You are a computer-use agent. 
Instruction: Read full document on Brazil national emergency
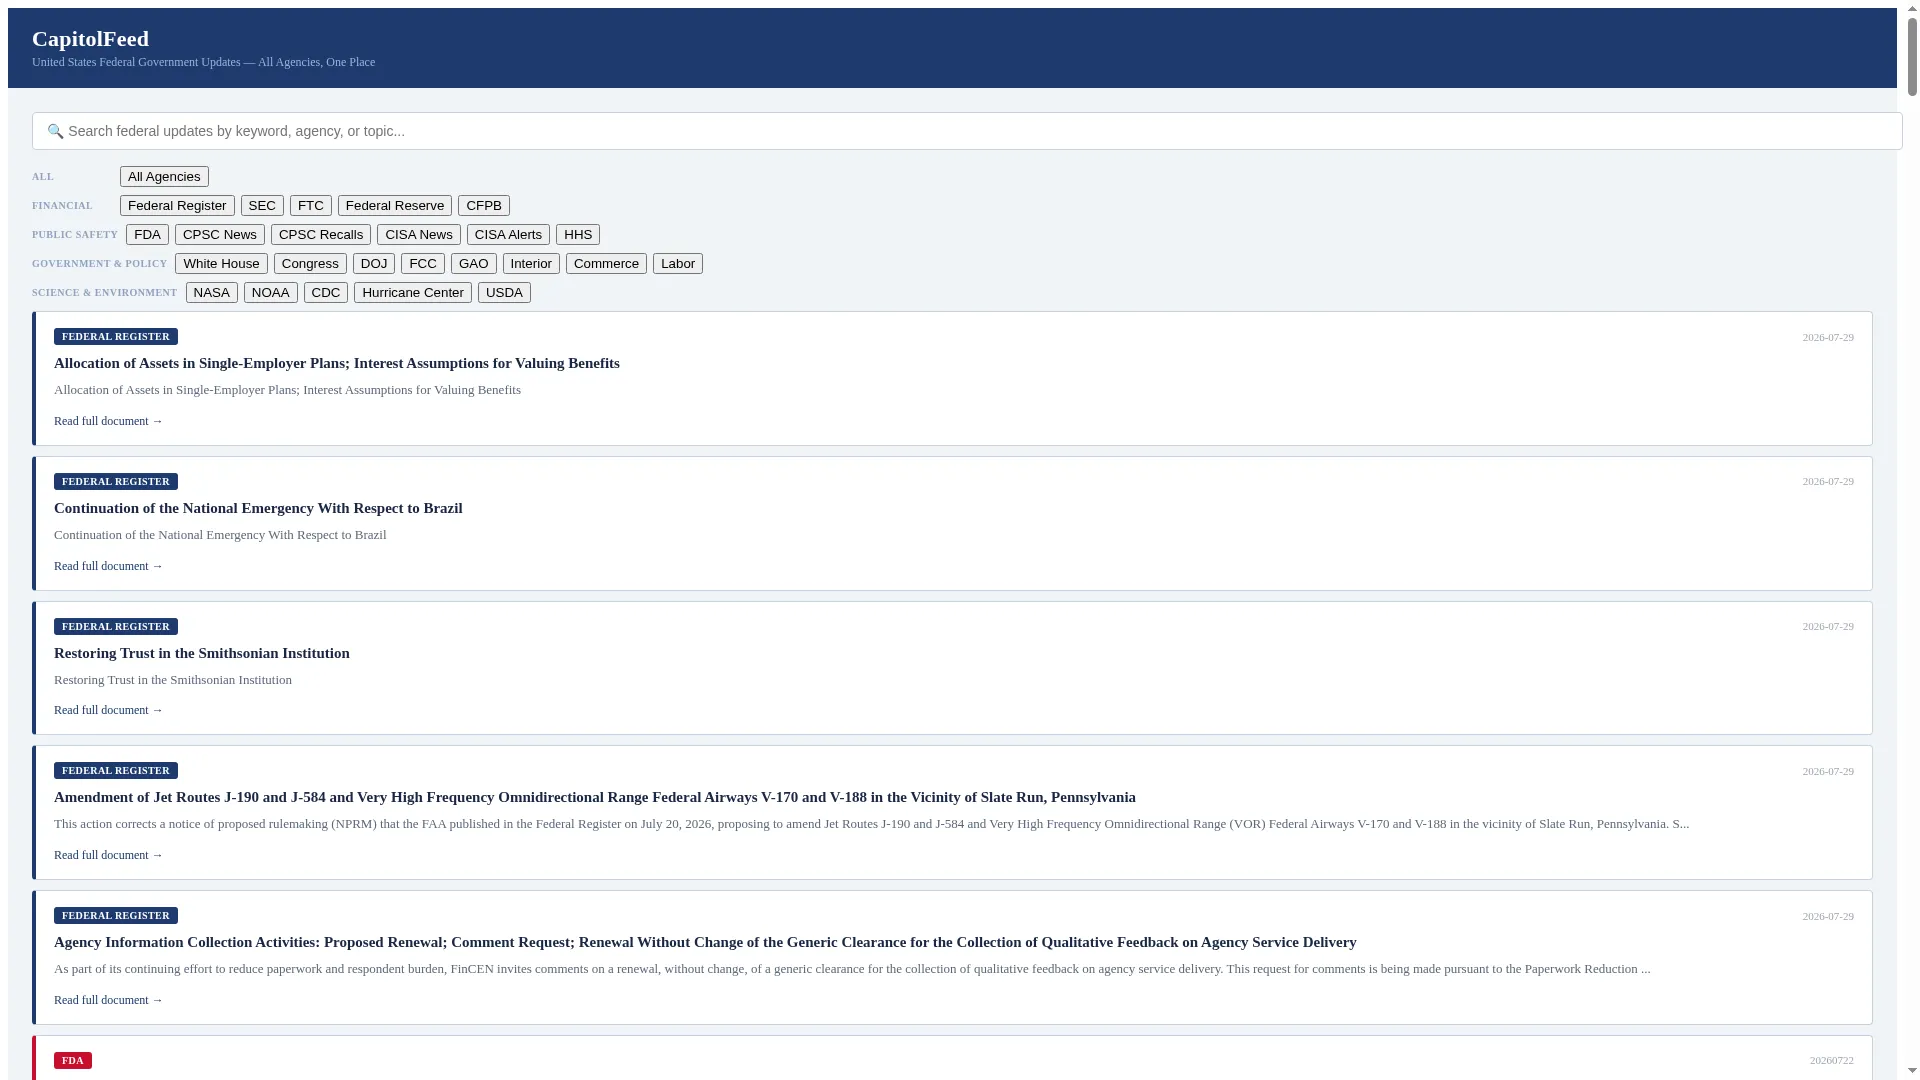pyautogui.click(x=108, y=566)
